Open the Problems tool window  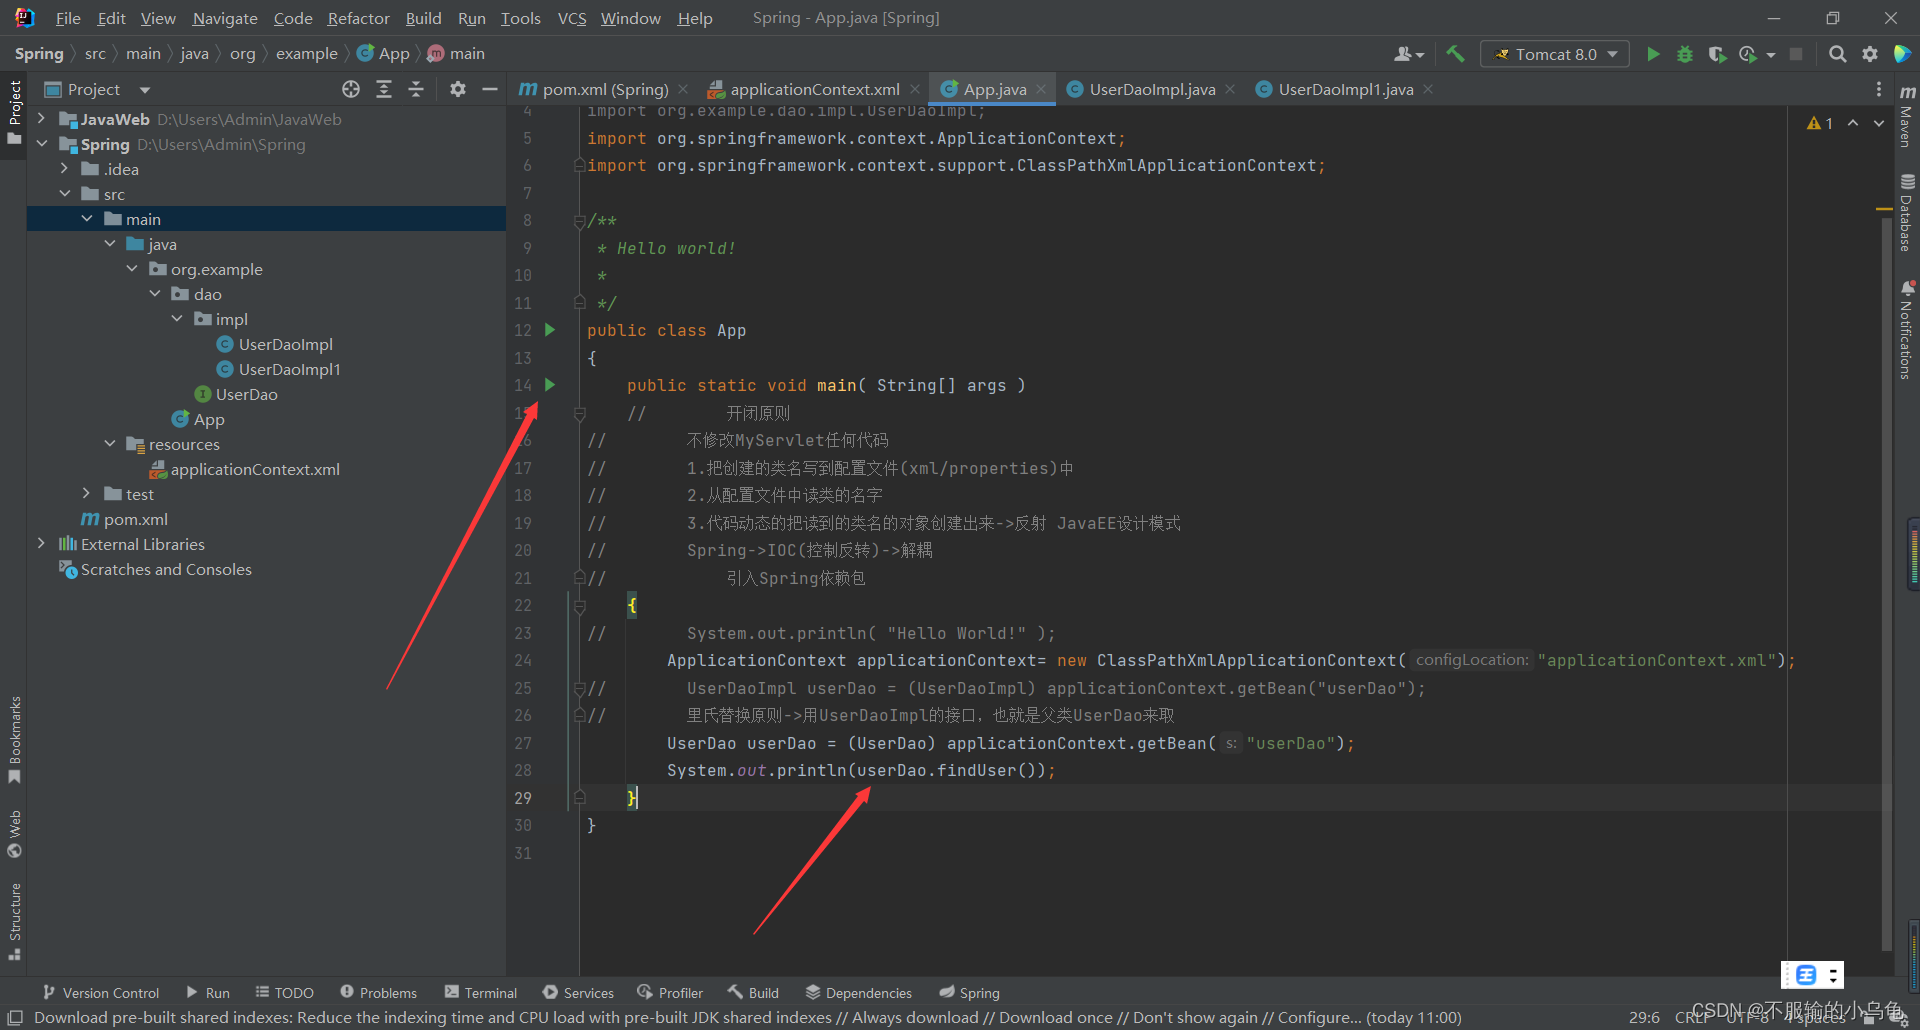pos(378,993)
